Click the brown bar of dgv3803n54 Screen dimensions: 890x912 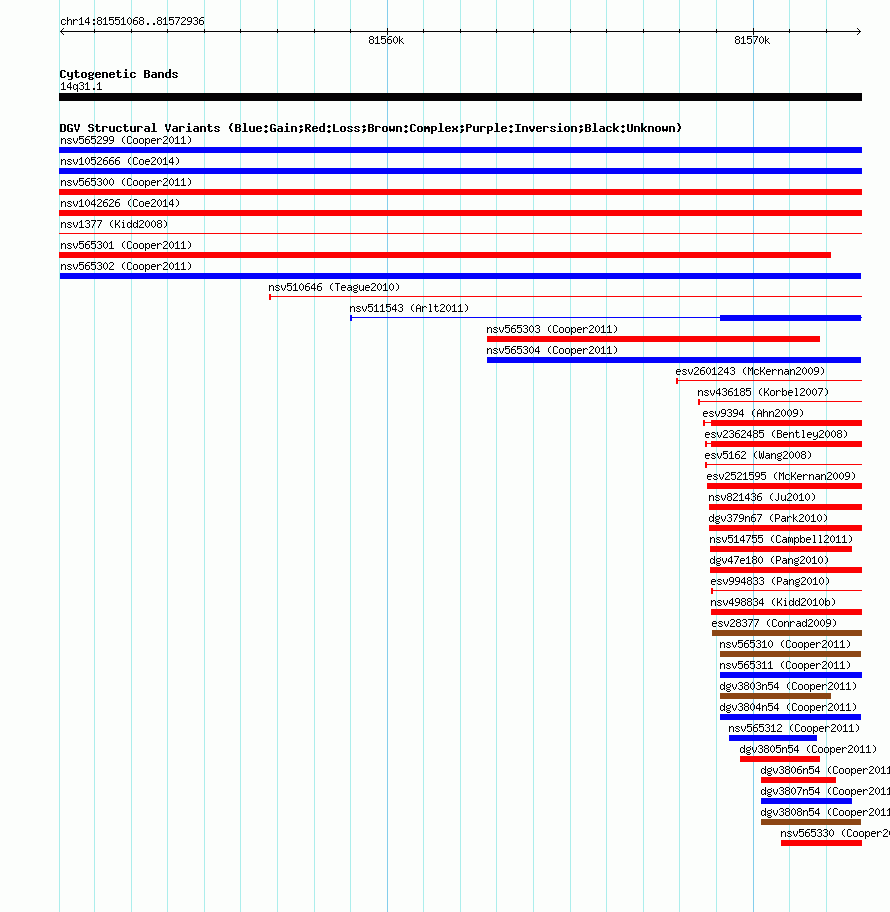point(775,696)
